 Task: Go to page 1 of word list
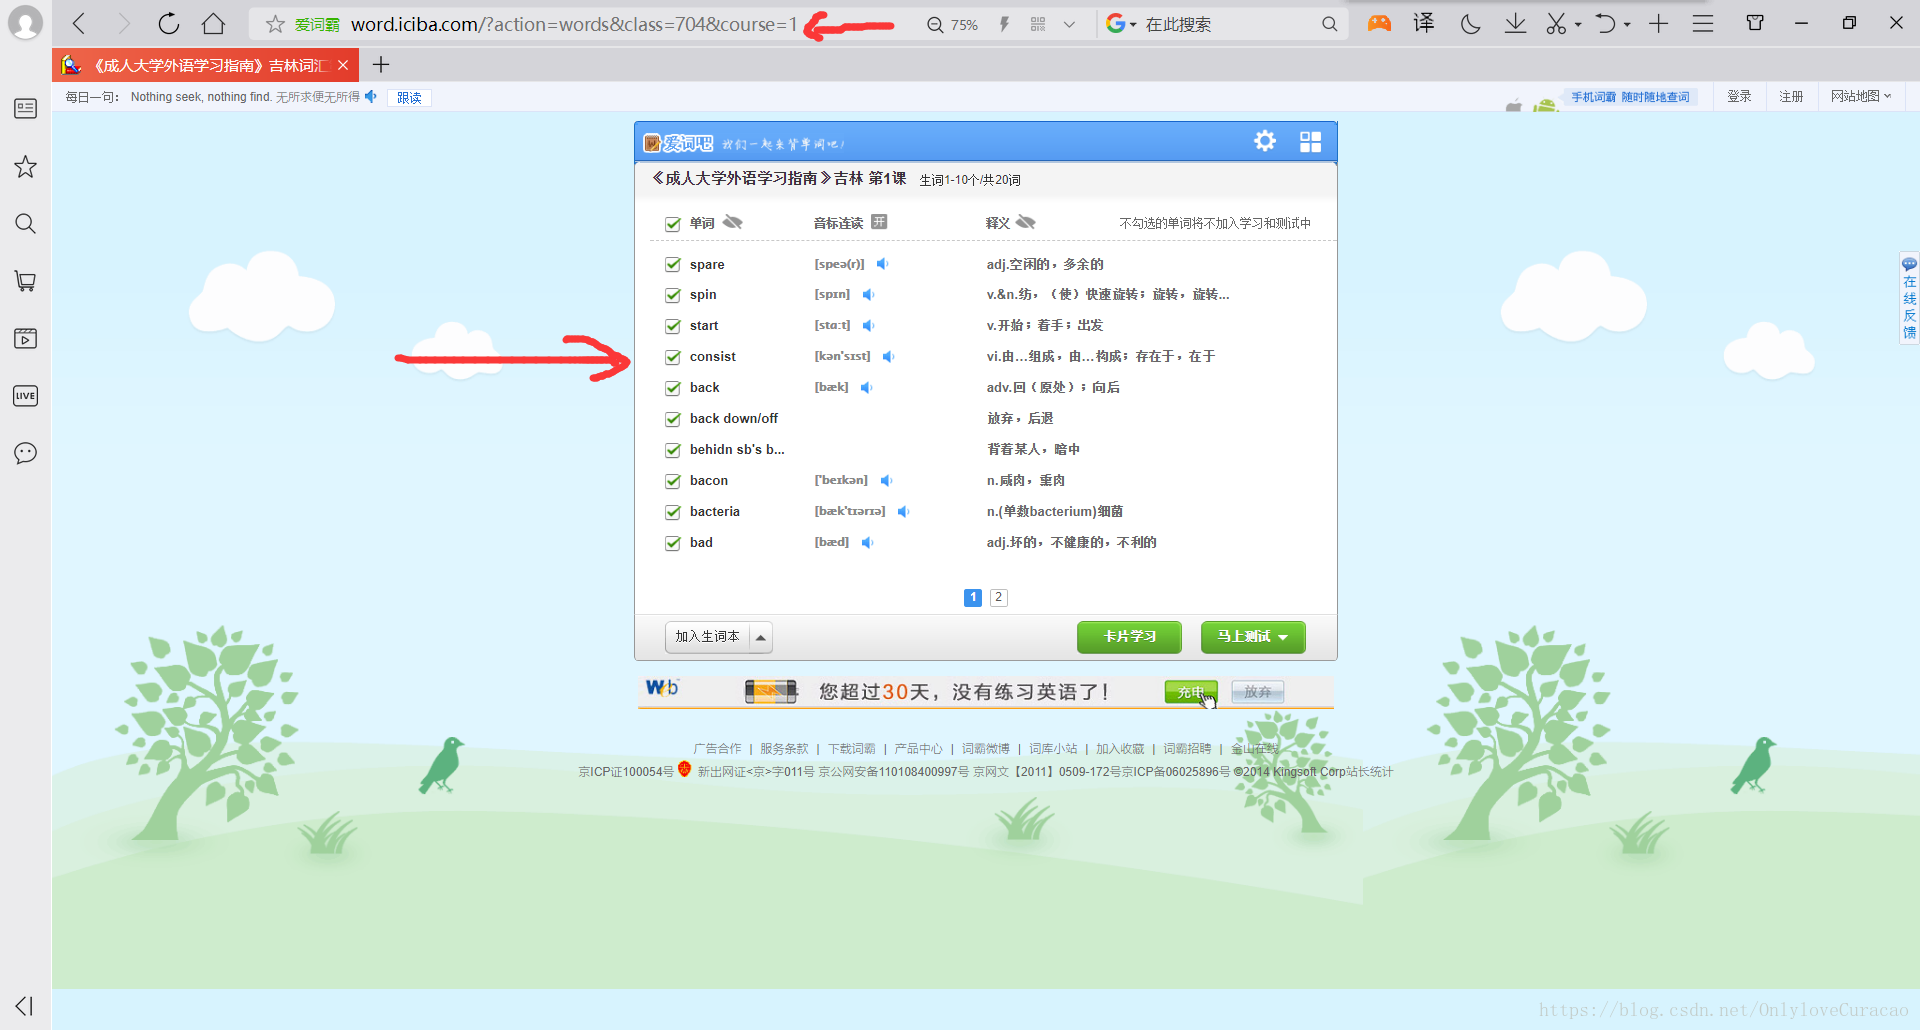coord(973,598)
